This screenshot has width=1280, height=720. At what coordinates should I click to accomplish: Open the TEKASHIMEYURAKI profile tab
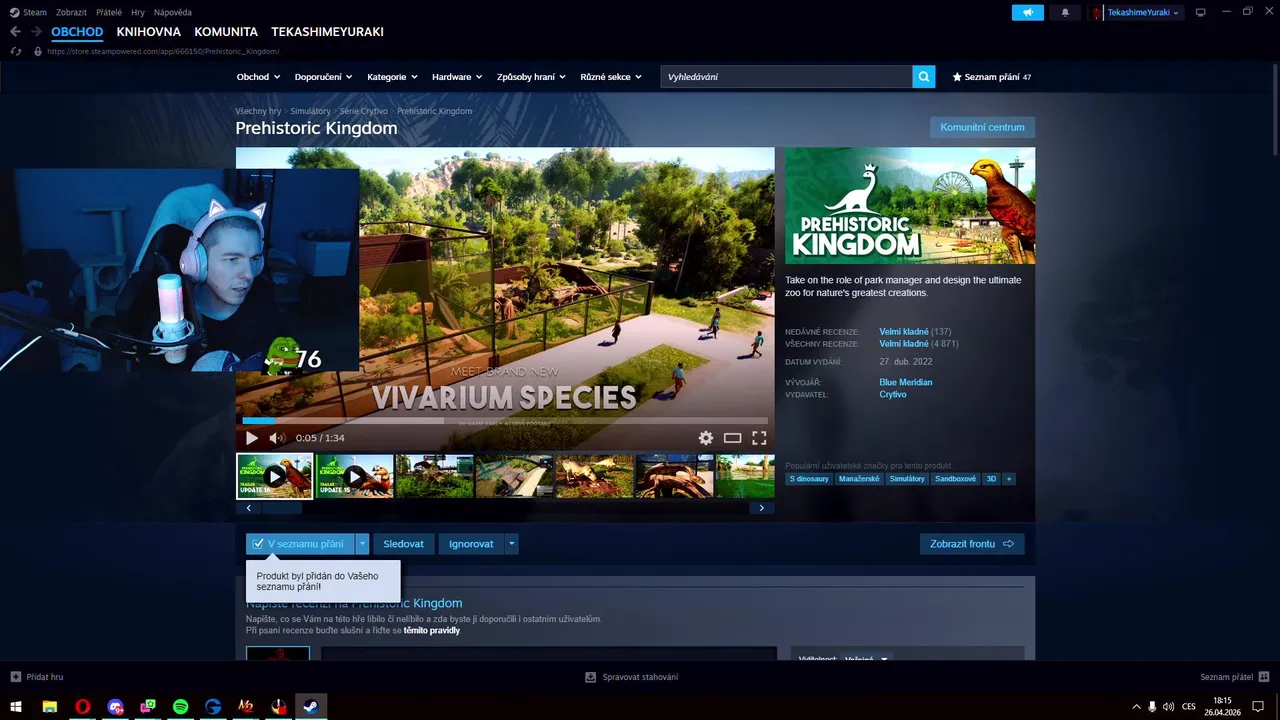(x=327, y=32)
